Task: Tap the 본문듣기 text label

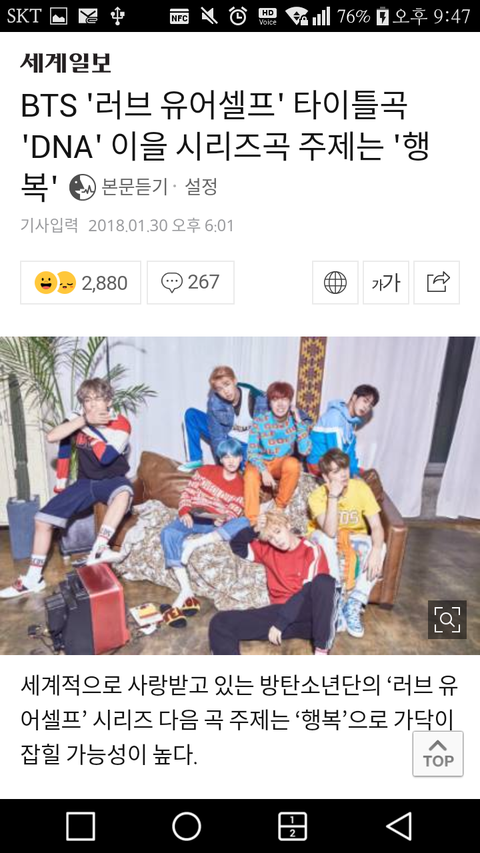Action: pos(134,187)
